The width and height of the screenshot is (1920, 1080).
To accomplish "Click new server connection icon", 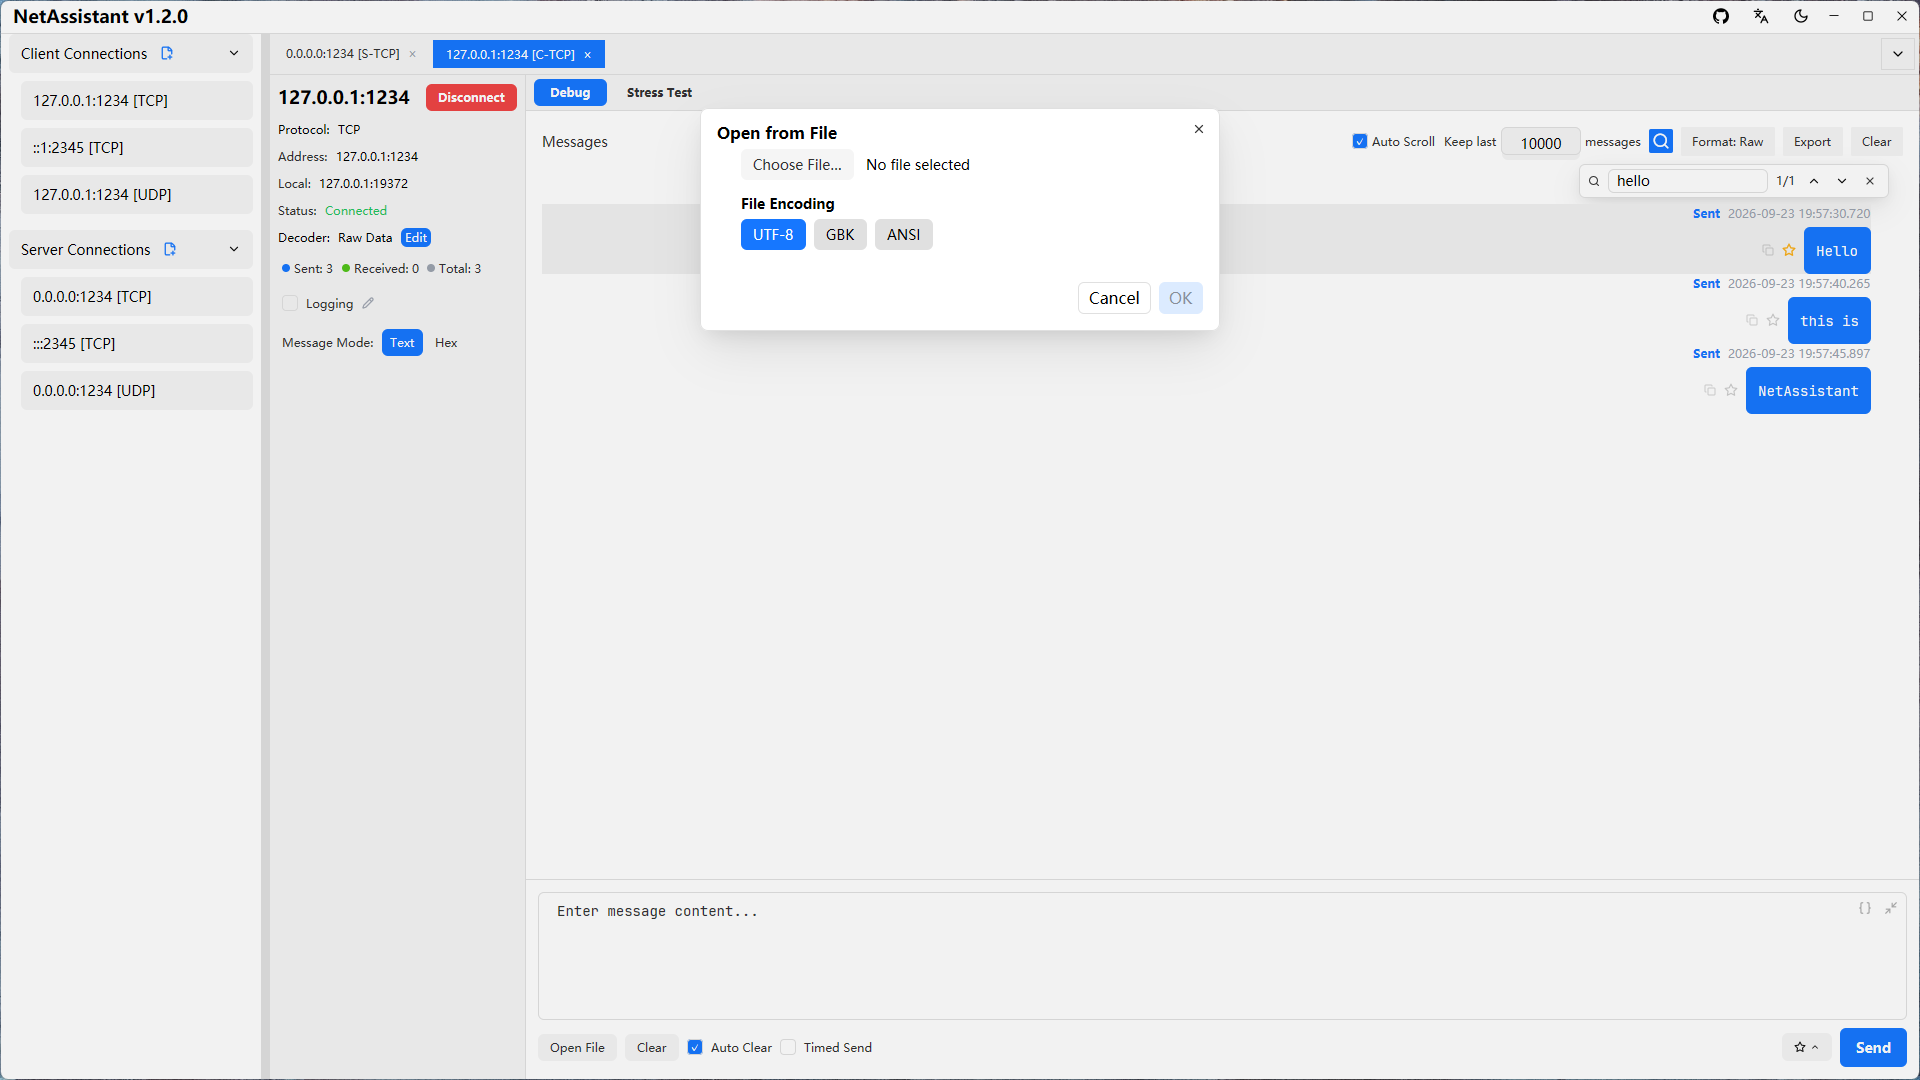I will point(170,249).
